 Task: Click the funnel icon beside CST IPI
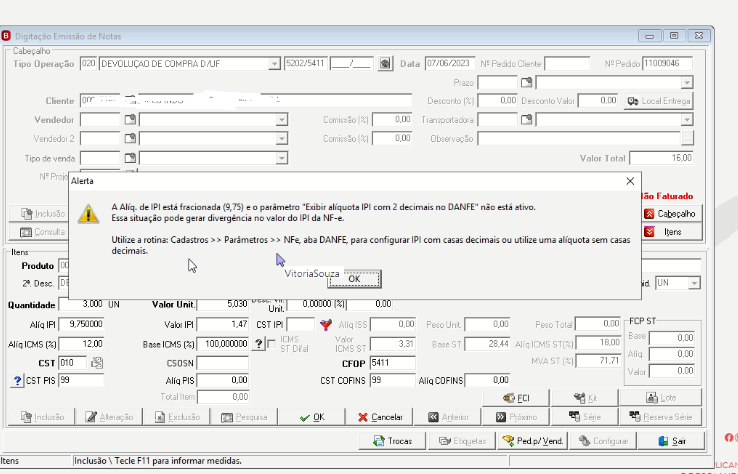[x=326, y=324]
